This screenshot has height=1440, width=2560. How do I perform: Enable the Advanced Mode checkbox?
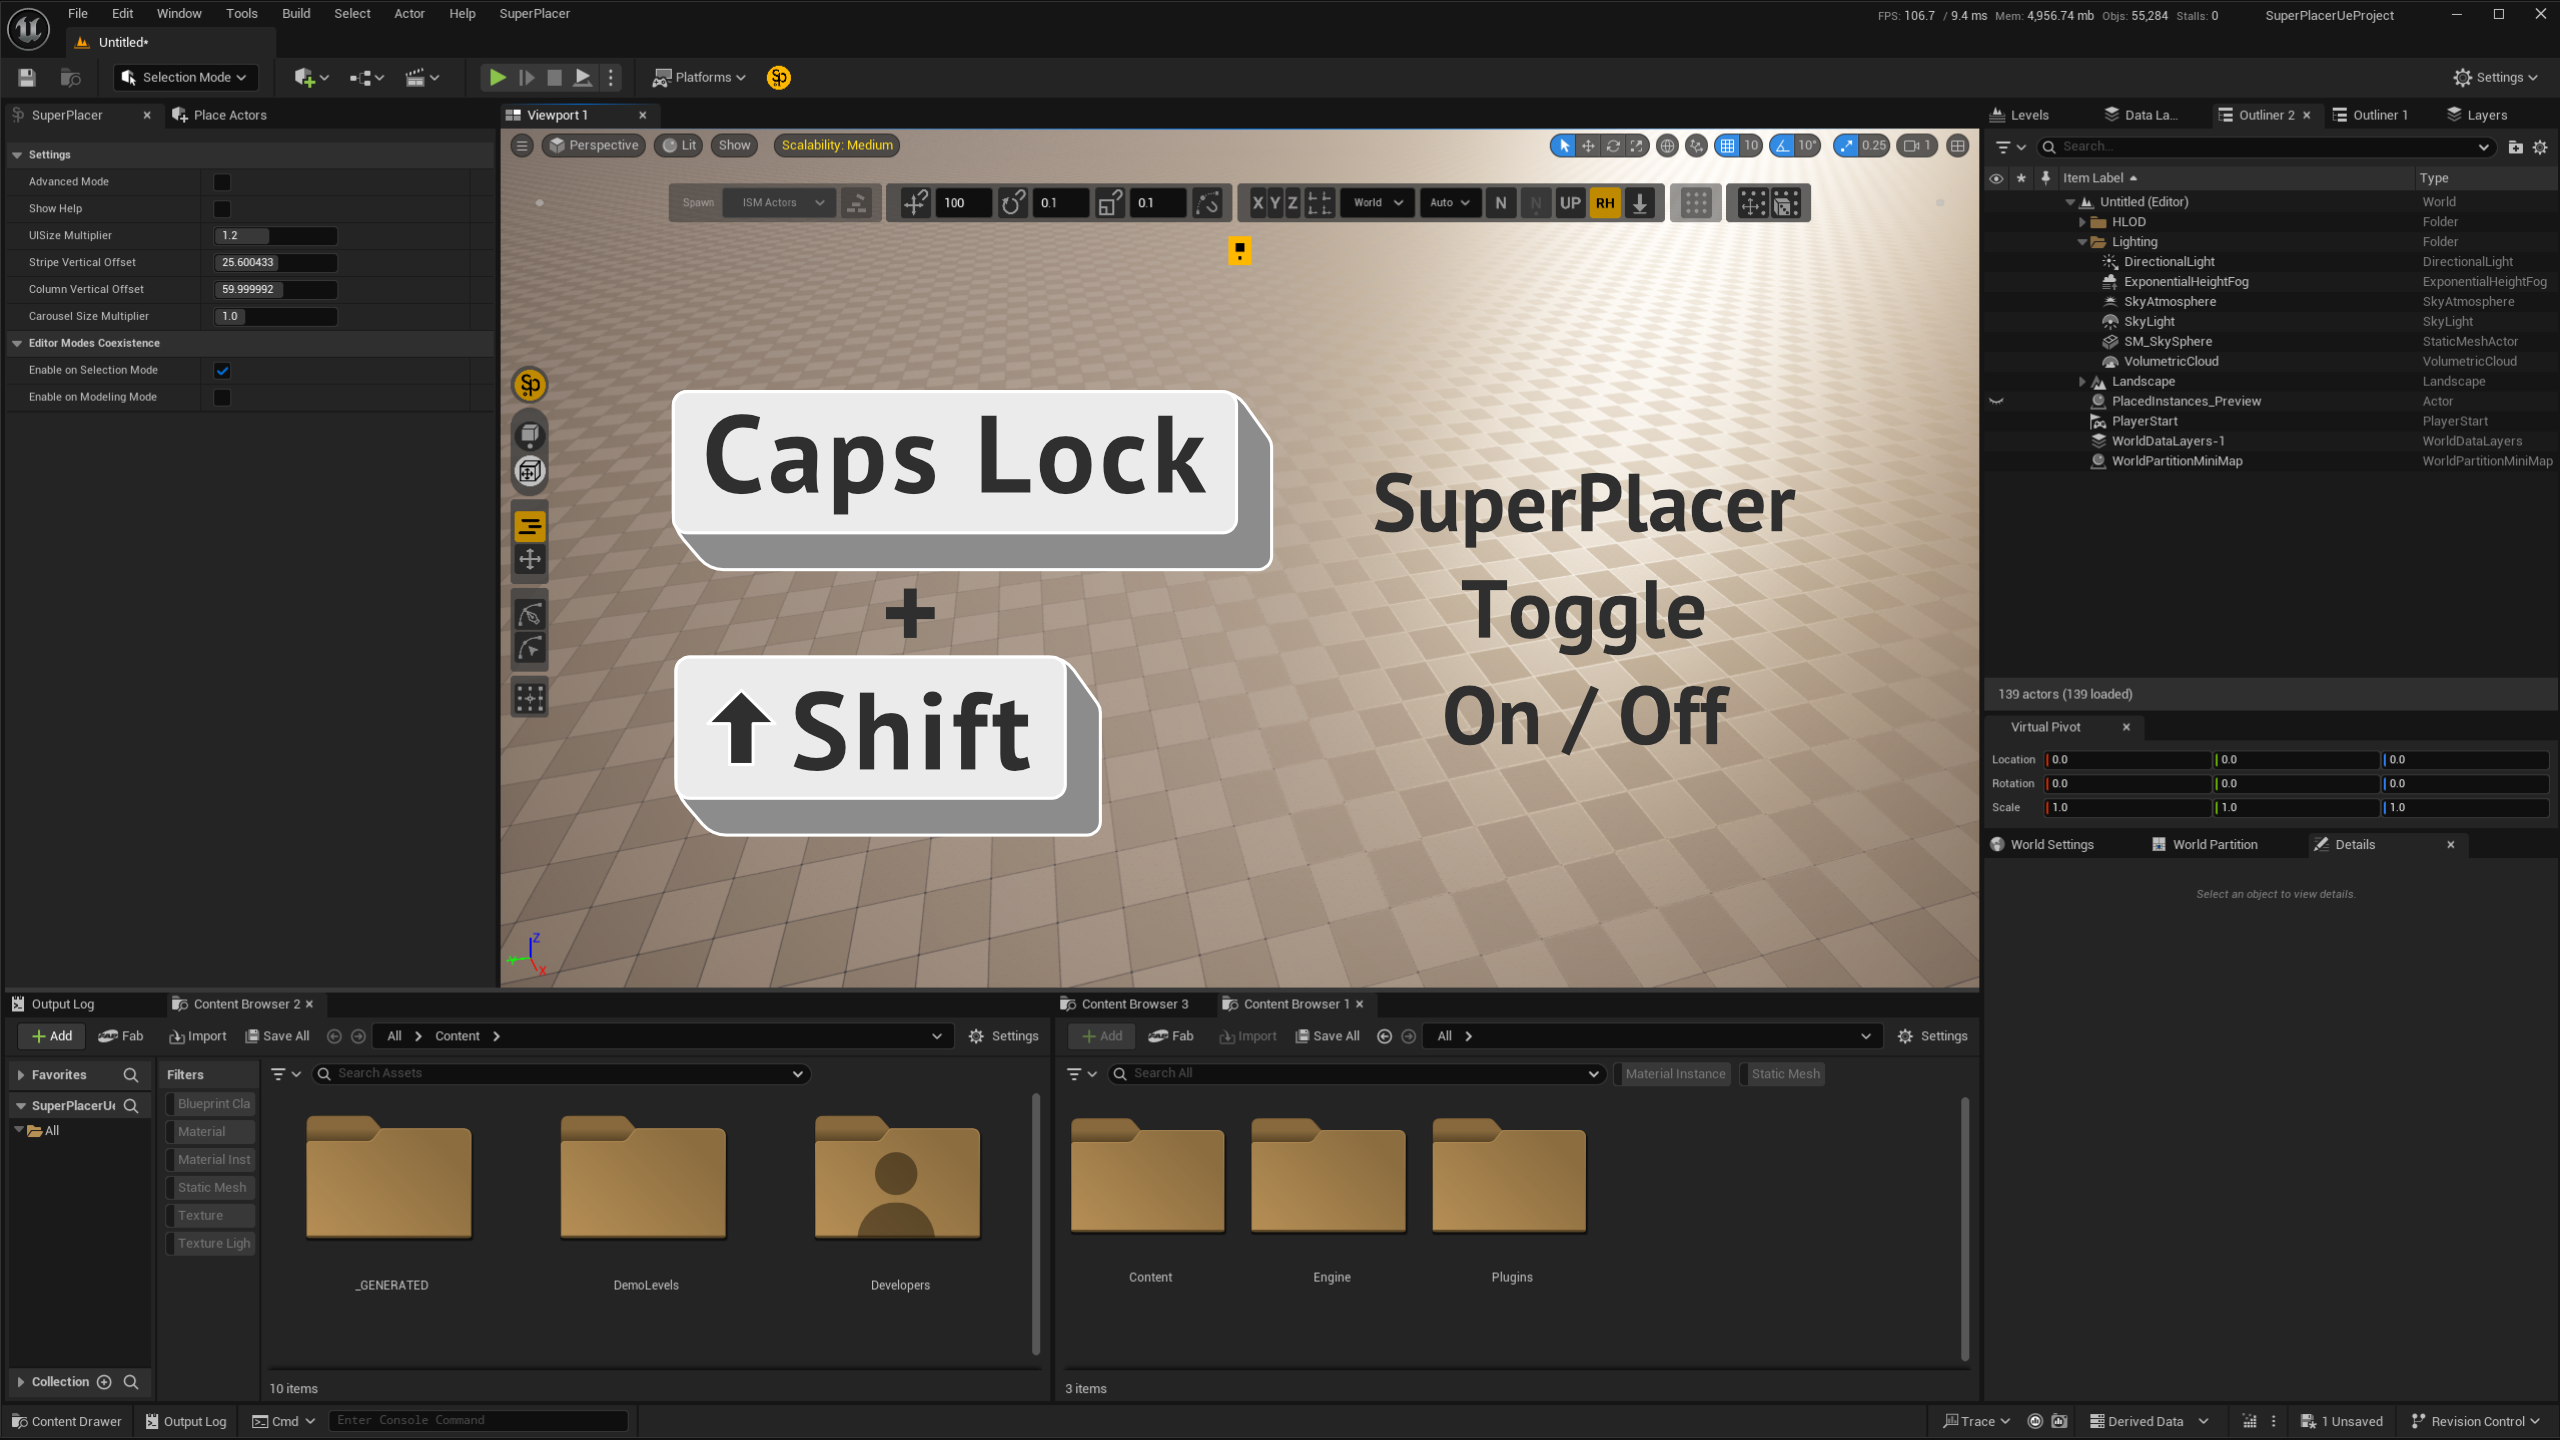click(x=222, y=182)
